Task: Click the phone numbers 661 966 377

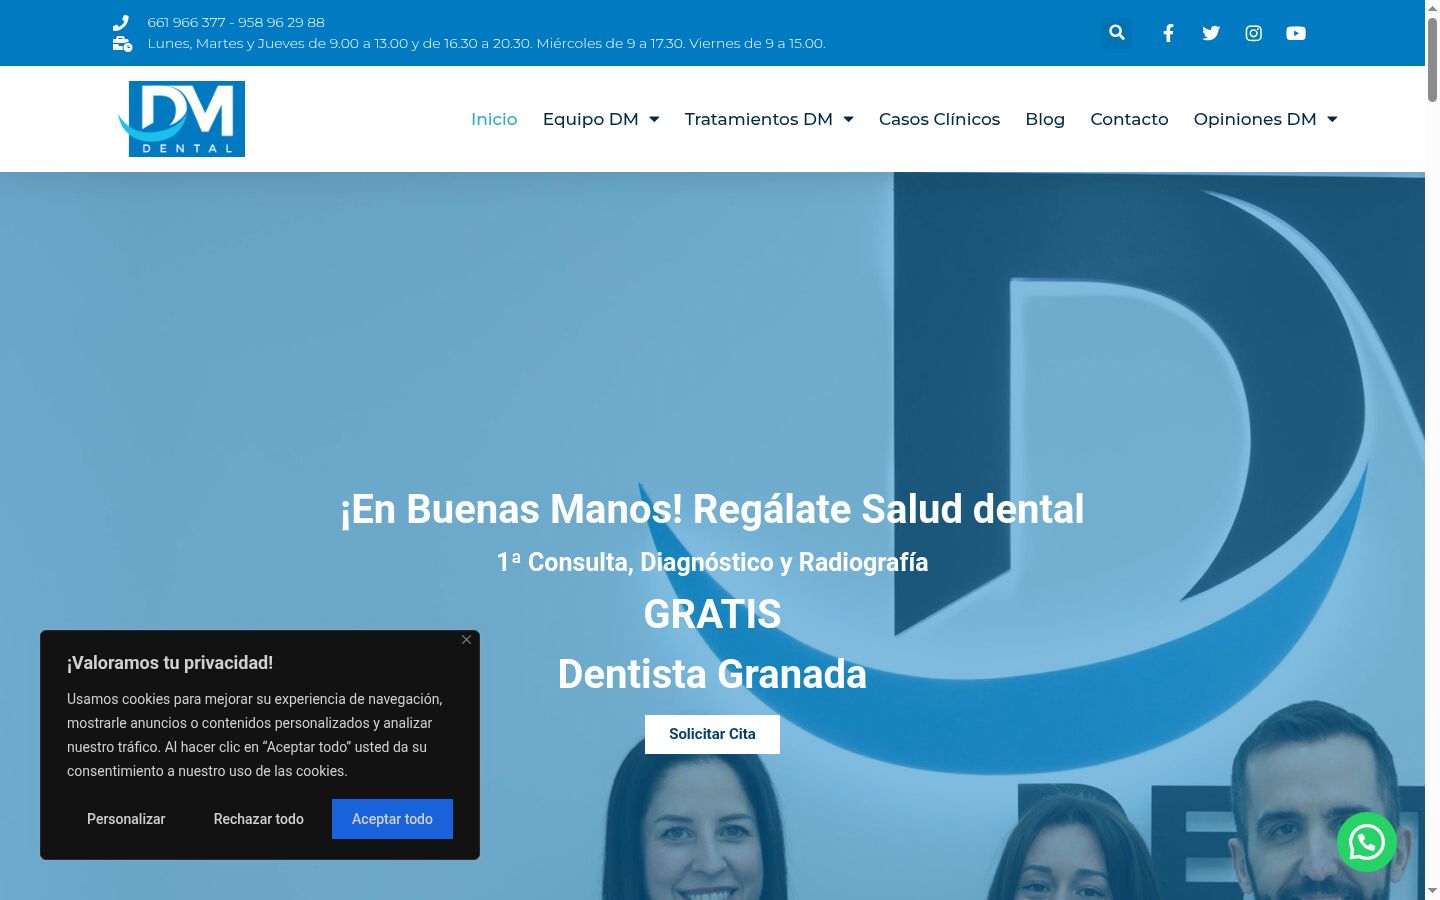Action: tap(236, 22)
